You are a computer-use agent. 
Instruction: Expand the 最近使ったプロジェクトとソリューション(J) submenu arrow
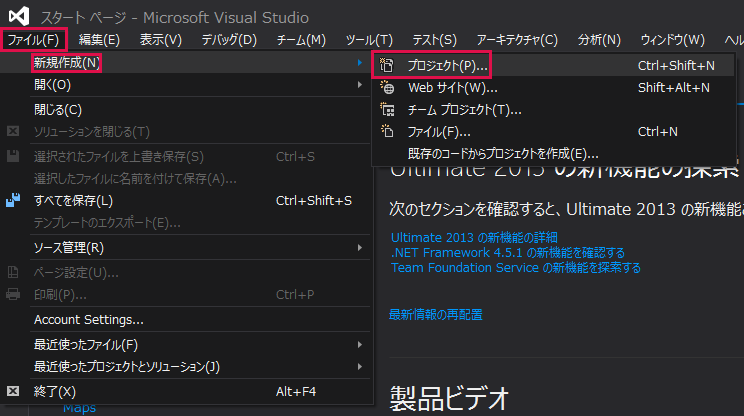pos(360,367)
